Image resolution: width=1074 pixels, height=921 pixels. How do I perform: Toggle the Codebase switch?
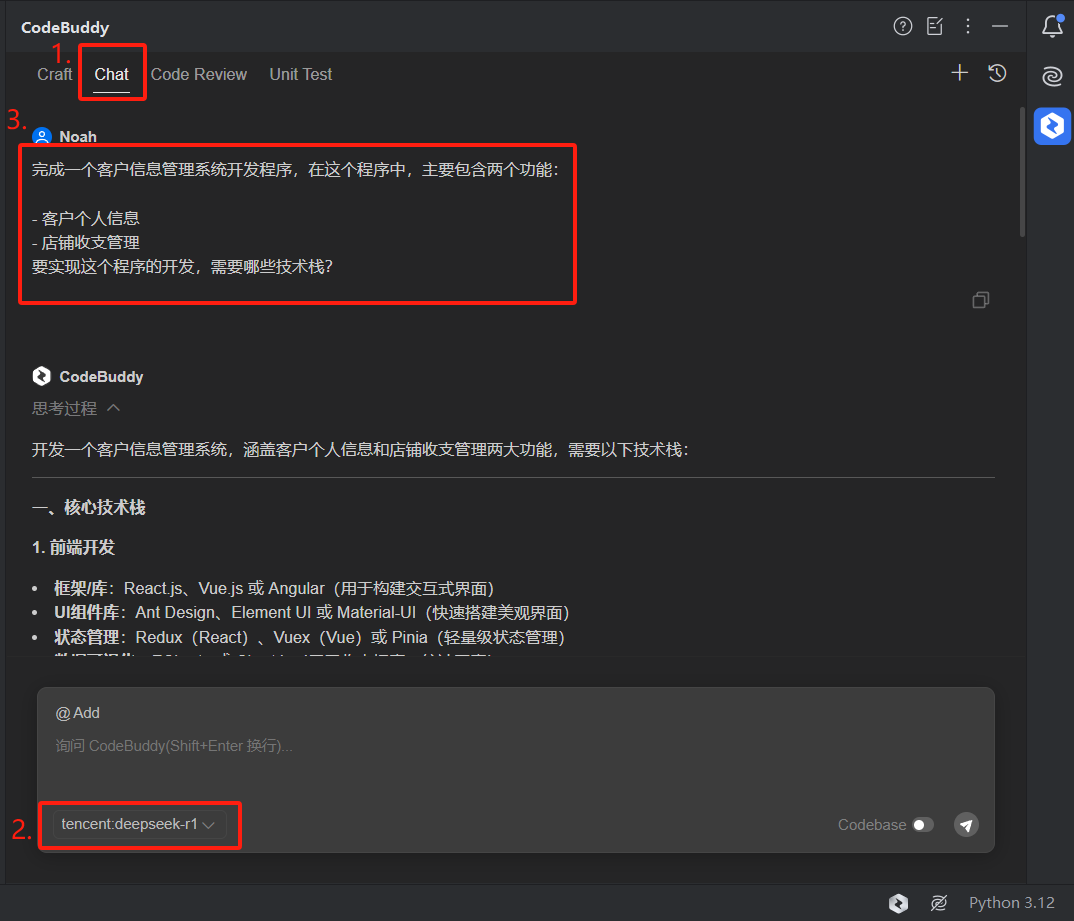pyautogui.click(x=923, y=824)
